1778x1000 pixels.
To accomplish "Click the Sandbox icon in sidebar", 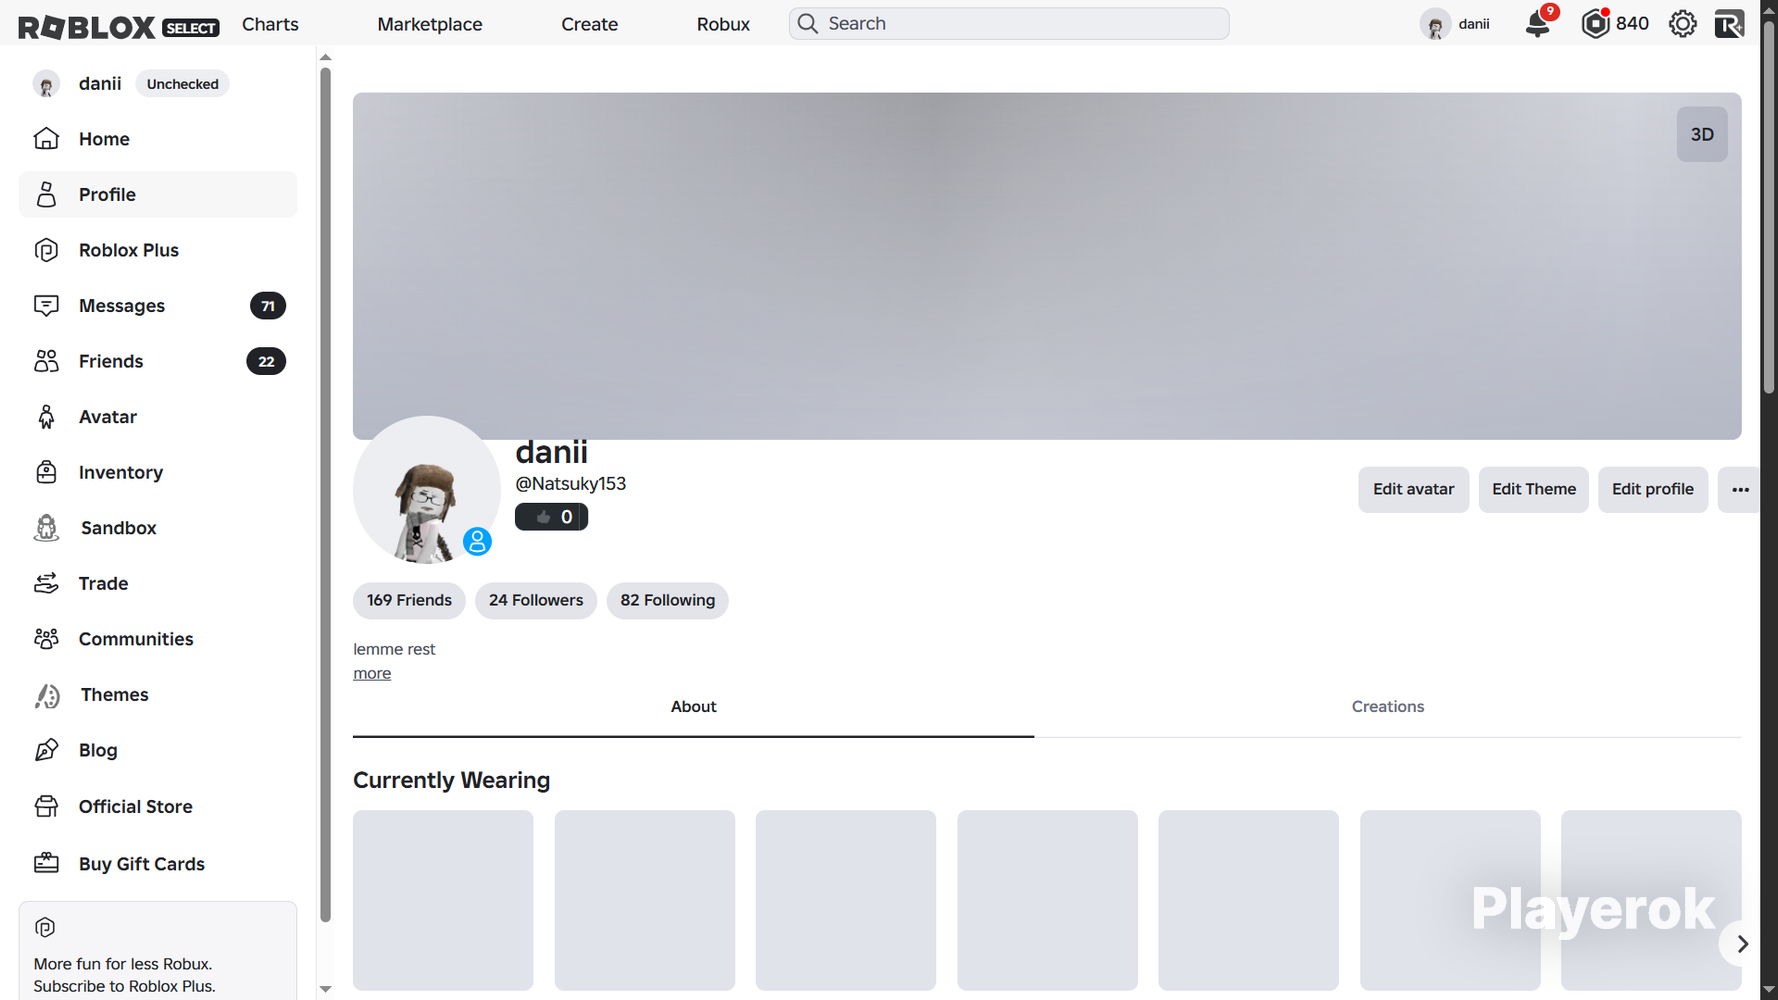I will [46, 528].
